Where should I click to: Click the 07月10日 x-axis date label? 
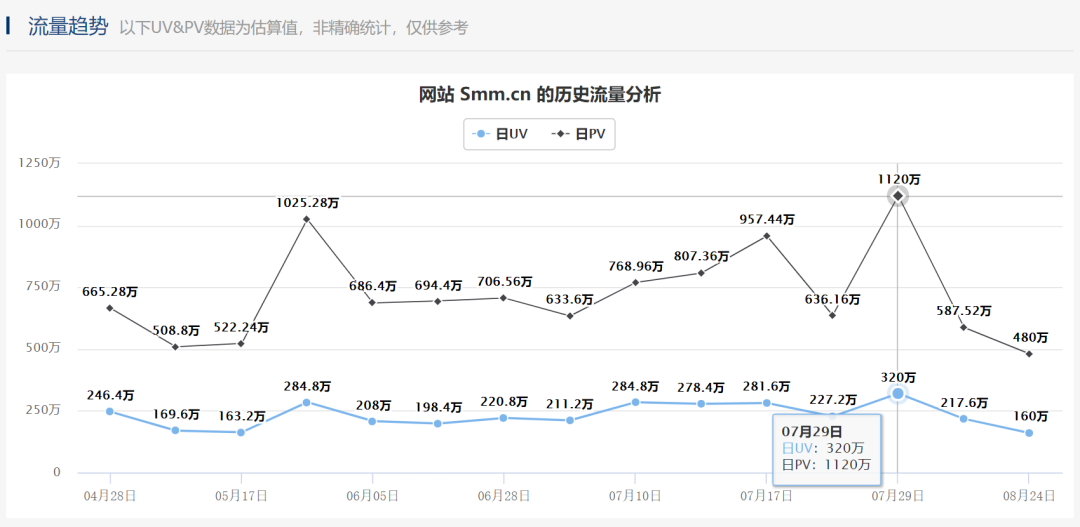pos(635,496)
